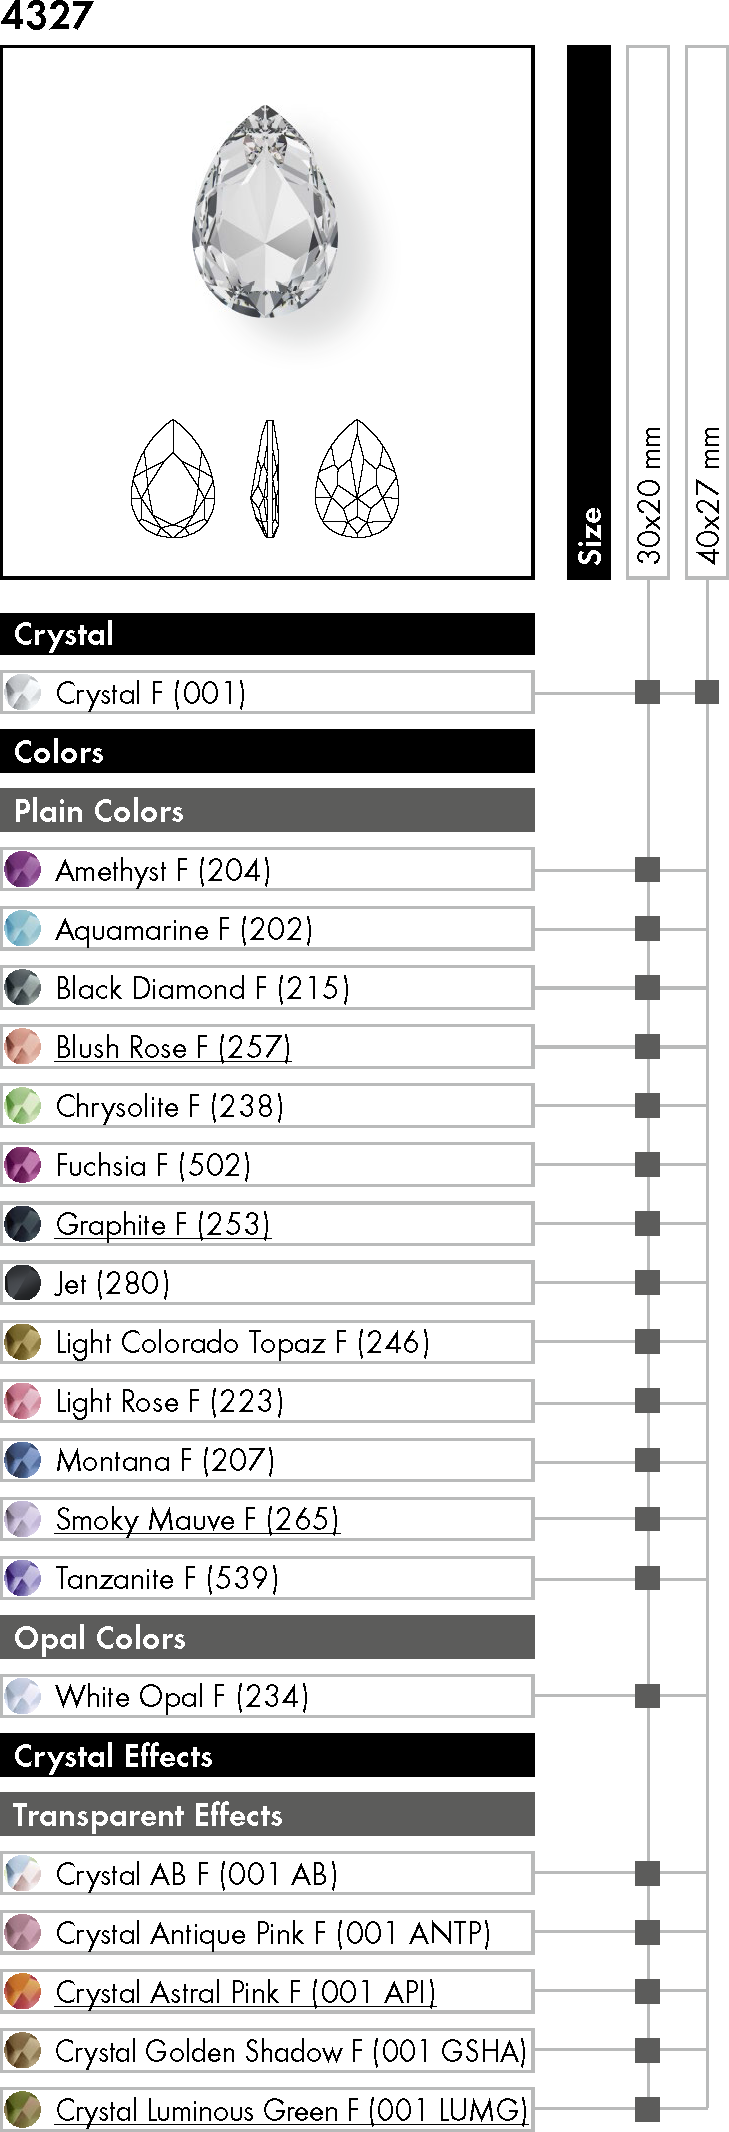Click the pear crystal product image
The image size is (729, 2132).
coord(265,212)
